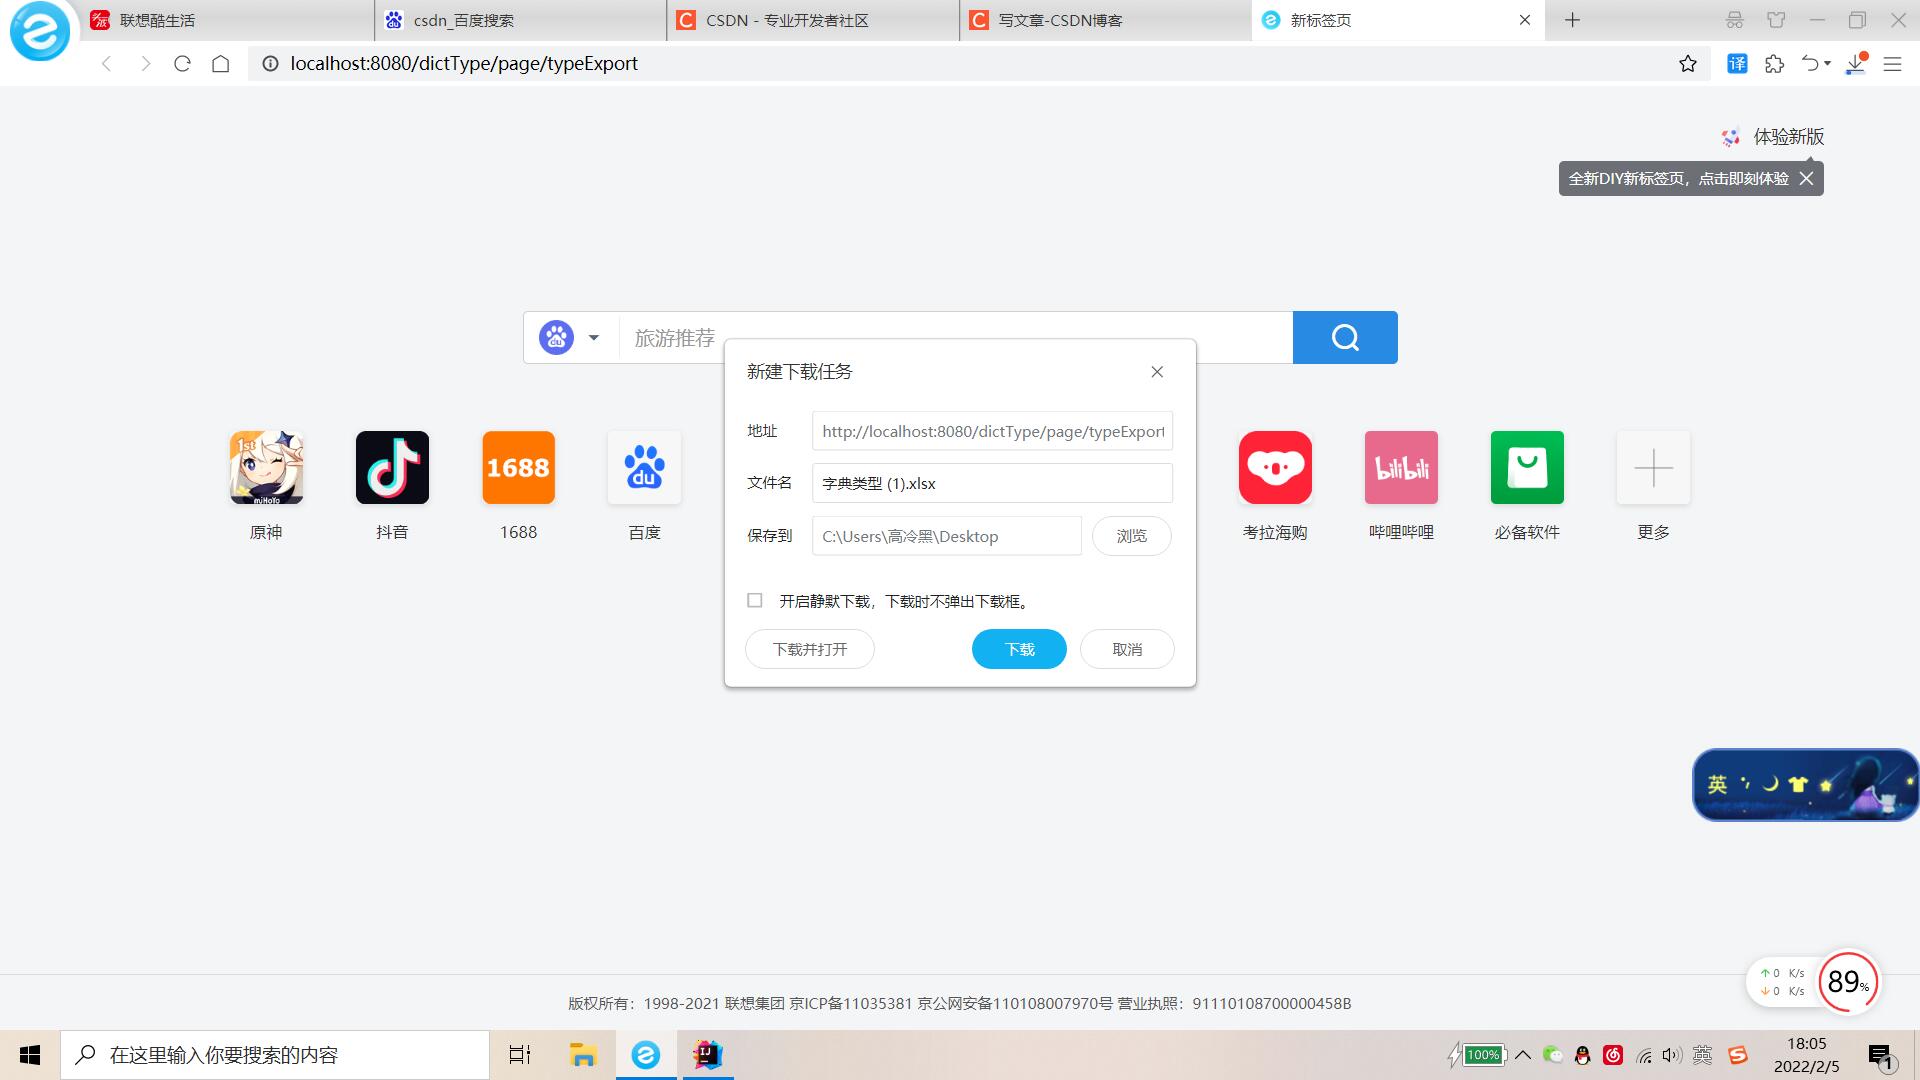The width and height of the screenshot is (1920, 1080).
Task: Open IntelliJ IDEA from the taskbar
Action: coord(708,1055)
